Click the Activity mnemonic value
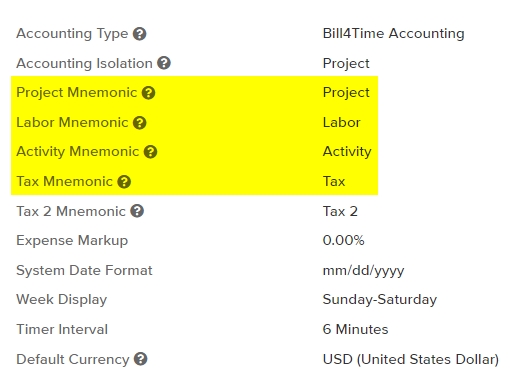Screen dimensions: 518x386 [347, 152]
